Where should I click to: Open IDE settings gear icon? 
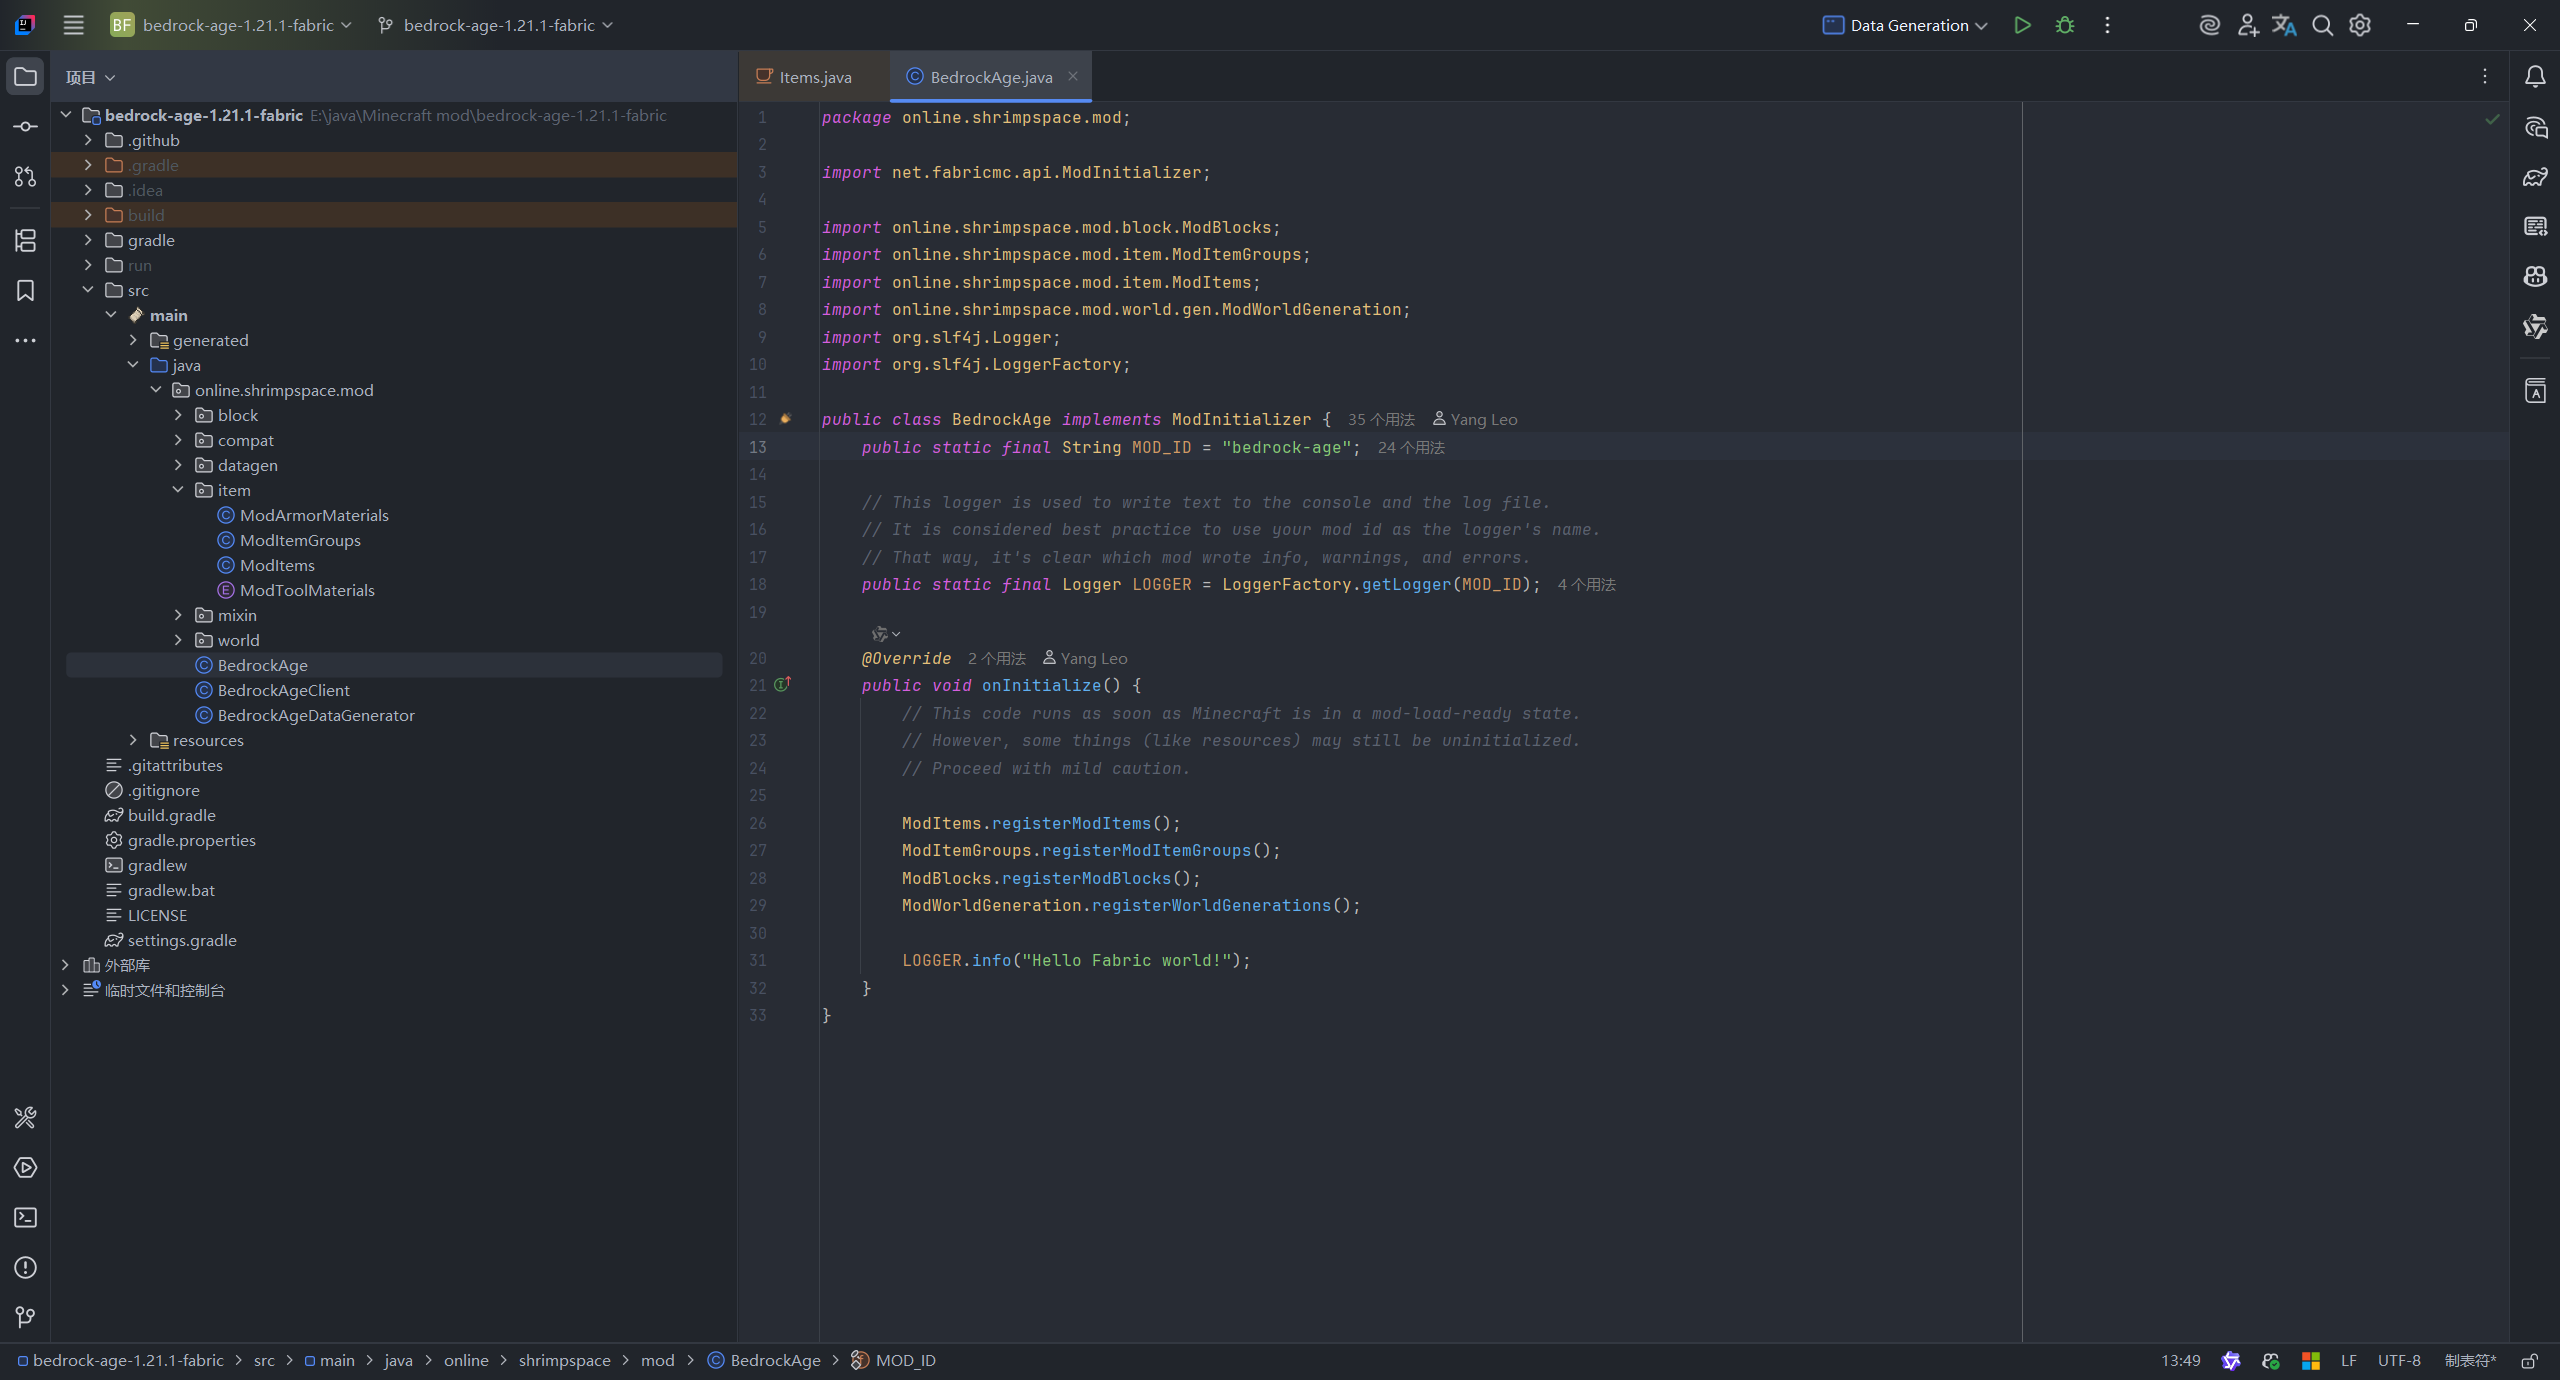pyautogui.click(x=2360, y=25)
